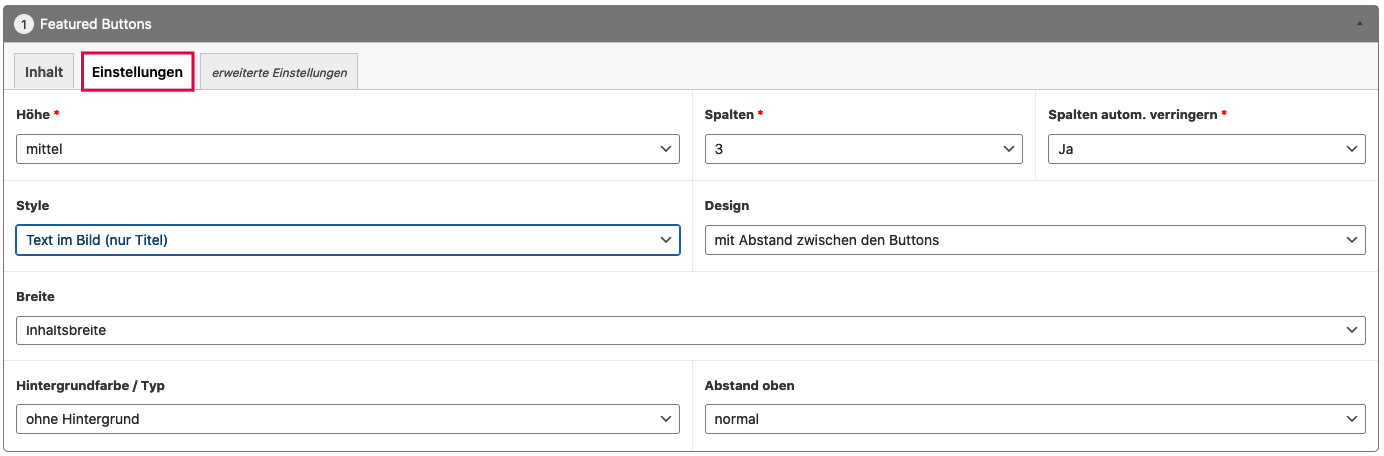The height and width of the screenshot is (456, 1384).
Task: Click the Design field label
Action: tap(727, 206)
